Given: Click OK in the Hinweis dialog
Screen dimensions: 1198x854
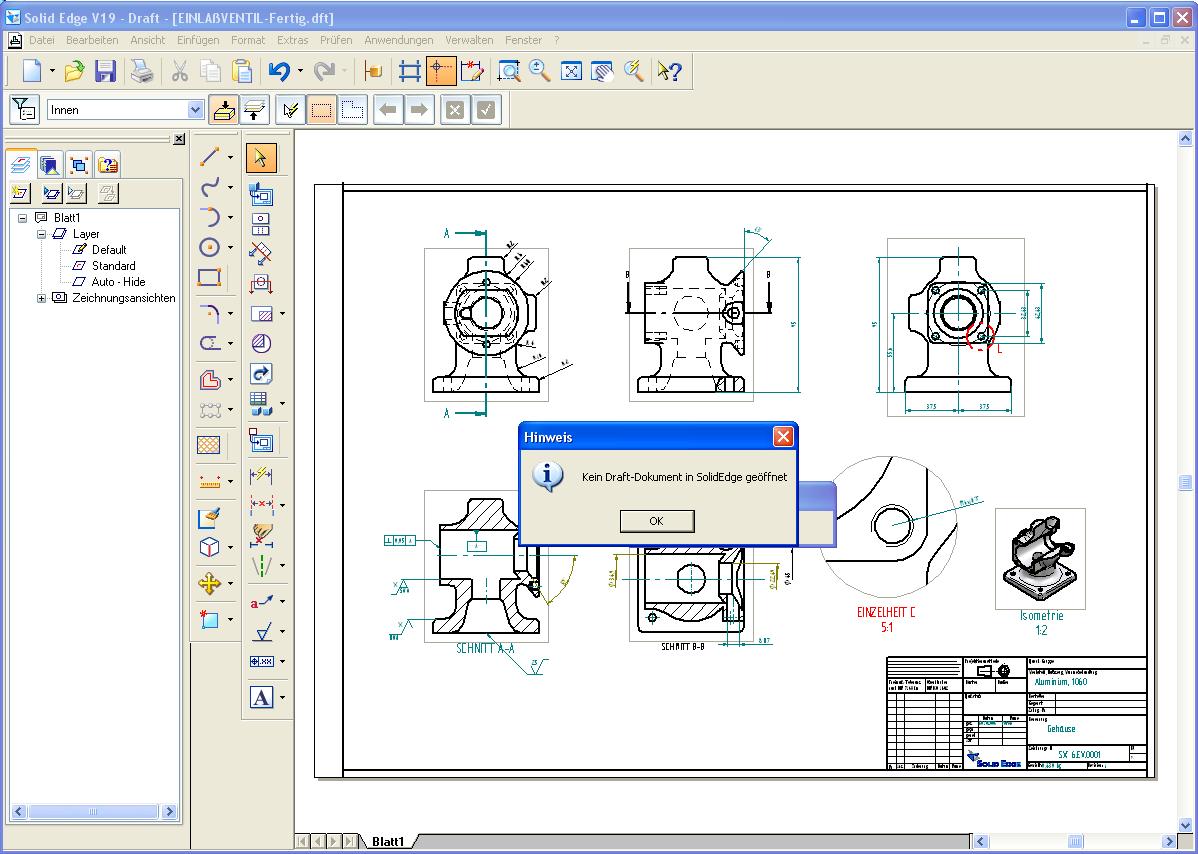Looking at the screenshot, I should point(657,521).
